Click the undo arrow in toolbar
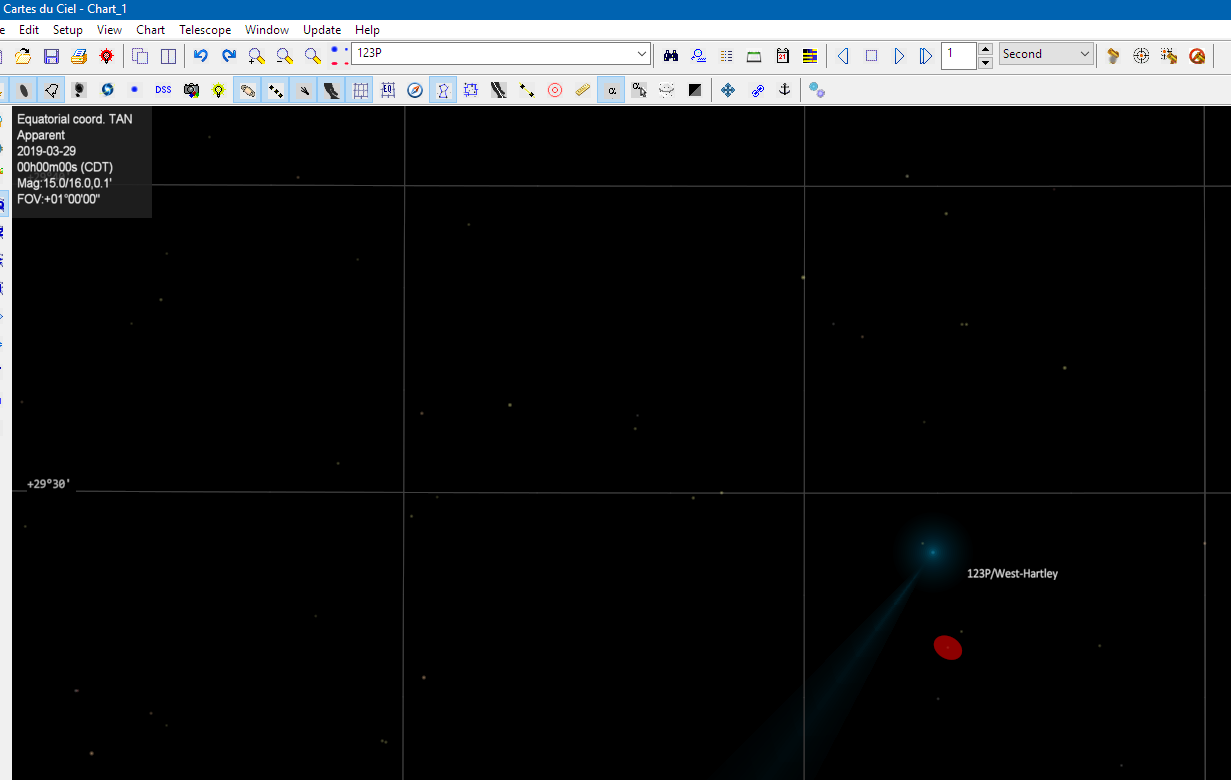The image size is (1231, 780). click(x=201, y=56)
